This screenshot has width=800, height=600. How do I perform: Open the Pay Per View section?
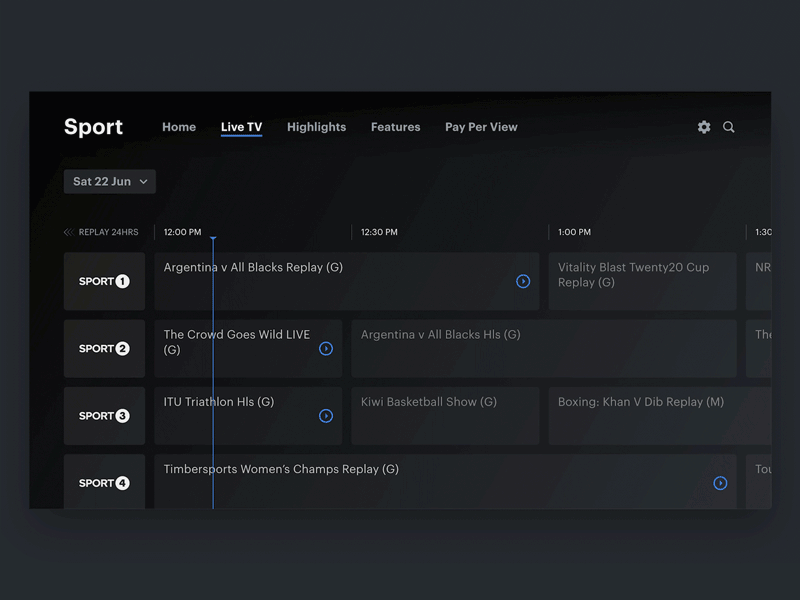pyautogui.click(x=481, y=127)
